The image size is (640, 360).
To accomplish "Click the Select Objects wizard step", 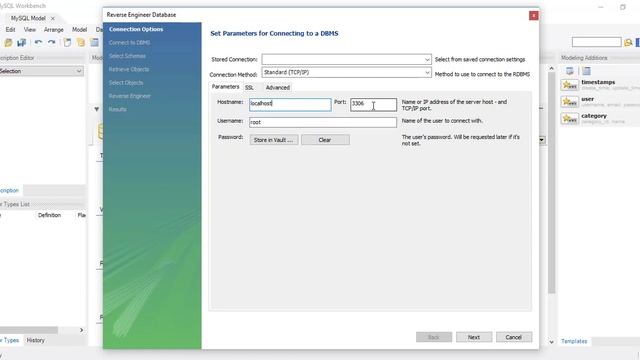I will [126, 83].
